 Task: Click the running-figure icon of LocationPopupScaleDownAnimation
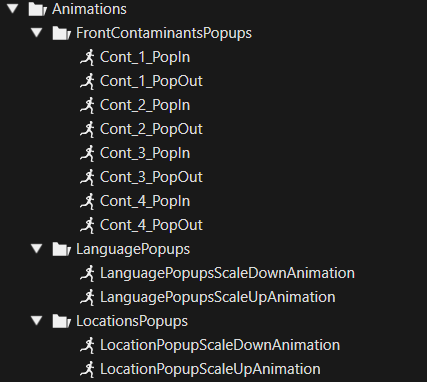point(88,345)
